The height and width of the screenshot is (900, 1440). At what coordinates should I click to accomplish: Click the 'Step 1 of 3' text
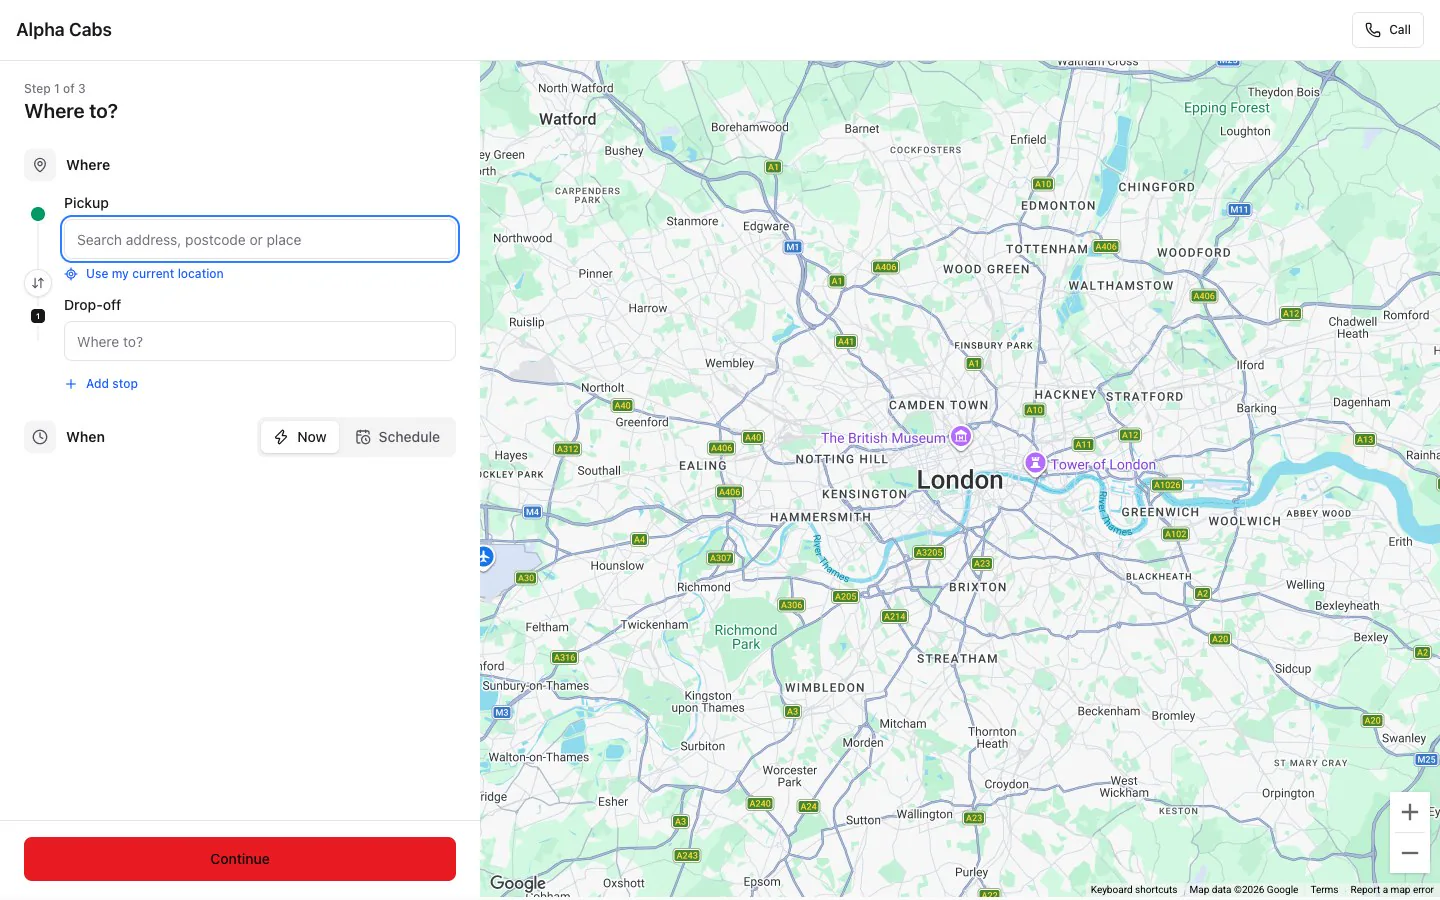point(55,88)
